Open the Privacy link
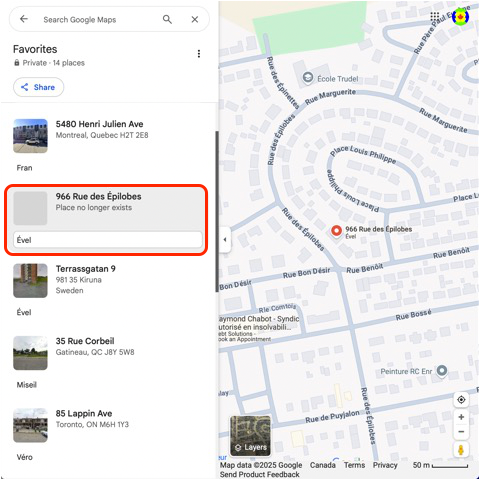This screenshot has height=480, width=480. 385,465
